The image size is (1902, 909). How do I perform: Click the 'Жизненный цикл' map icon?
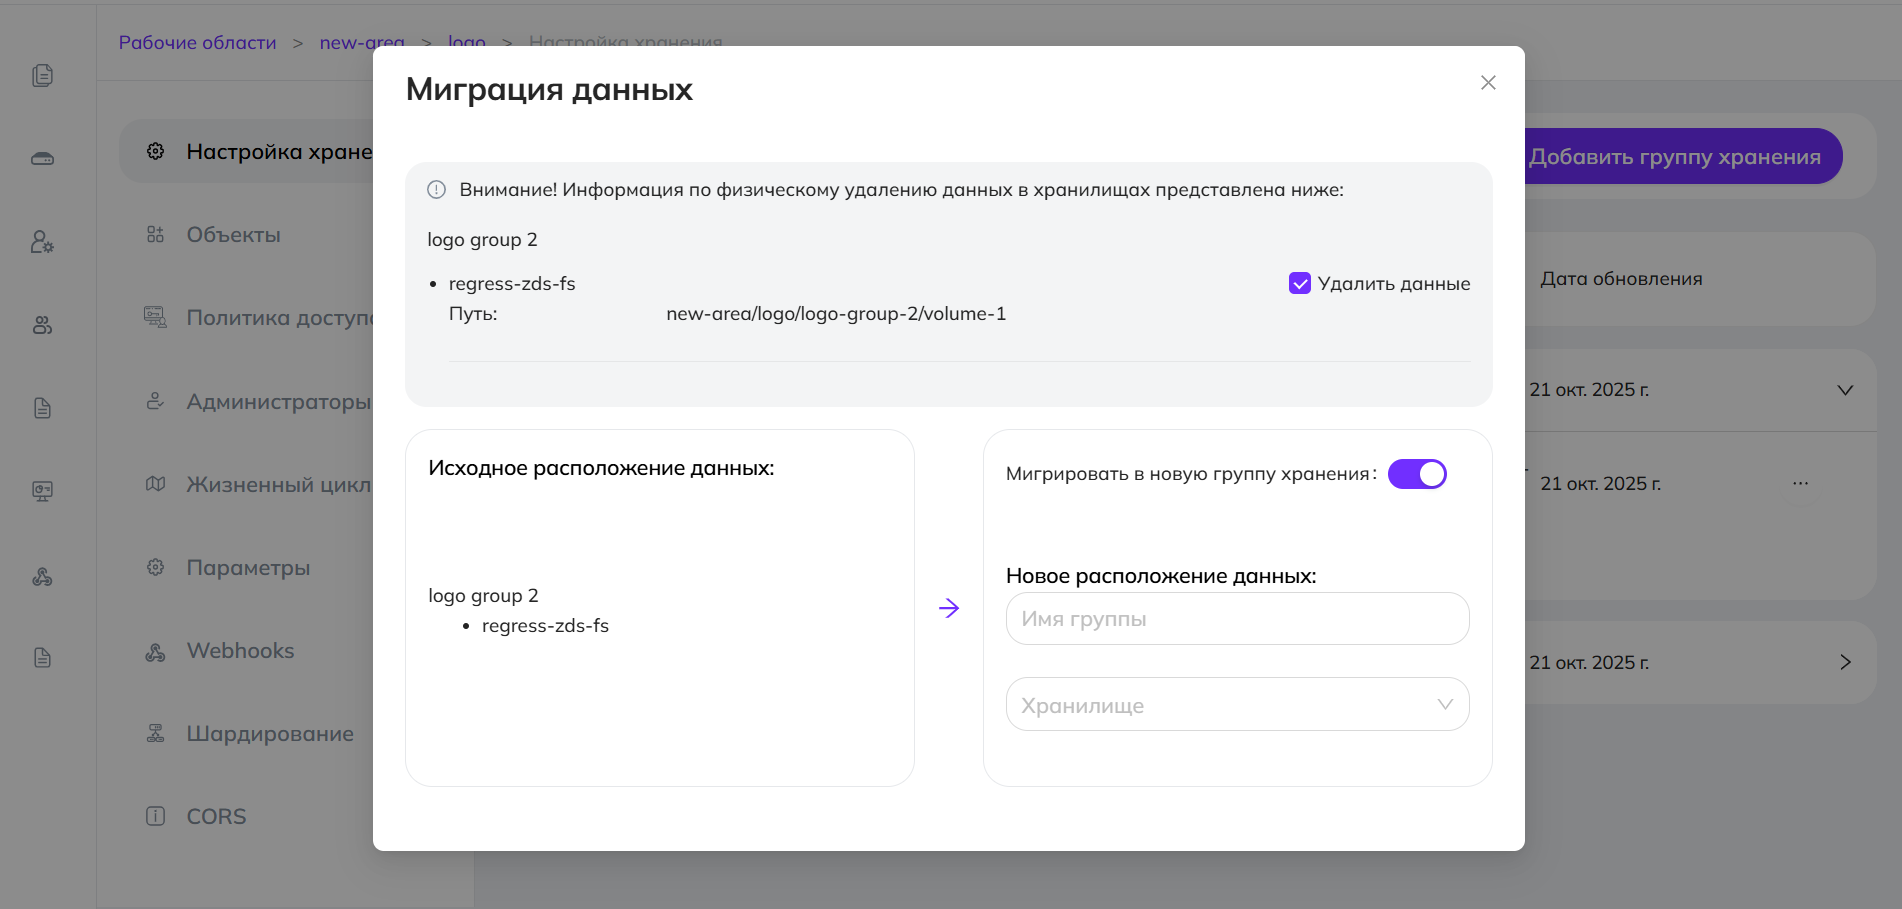(156, 484)
